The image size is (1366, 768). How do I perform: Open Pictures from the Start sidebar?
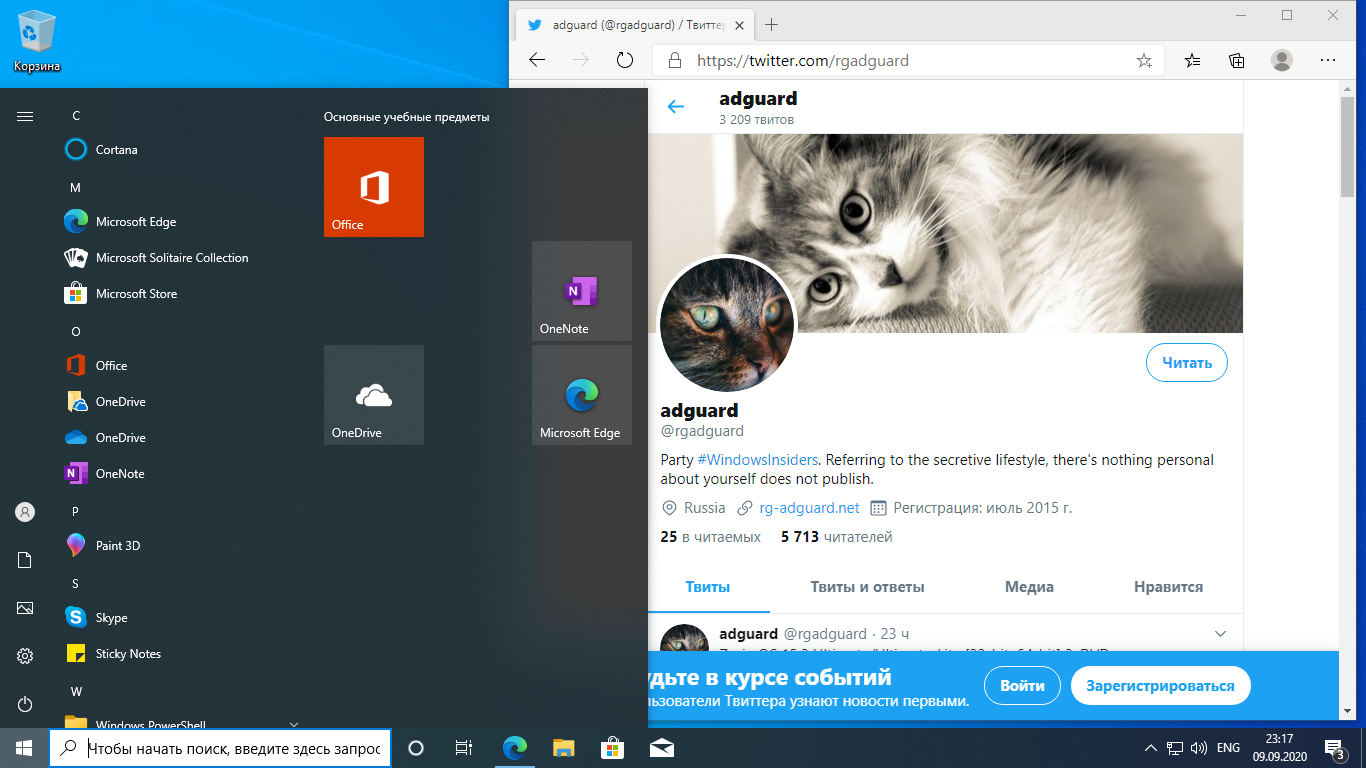[25, 608]
